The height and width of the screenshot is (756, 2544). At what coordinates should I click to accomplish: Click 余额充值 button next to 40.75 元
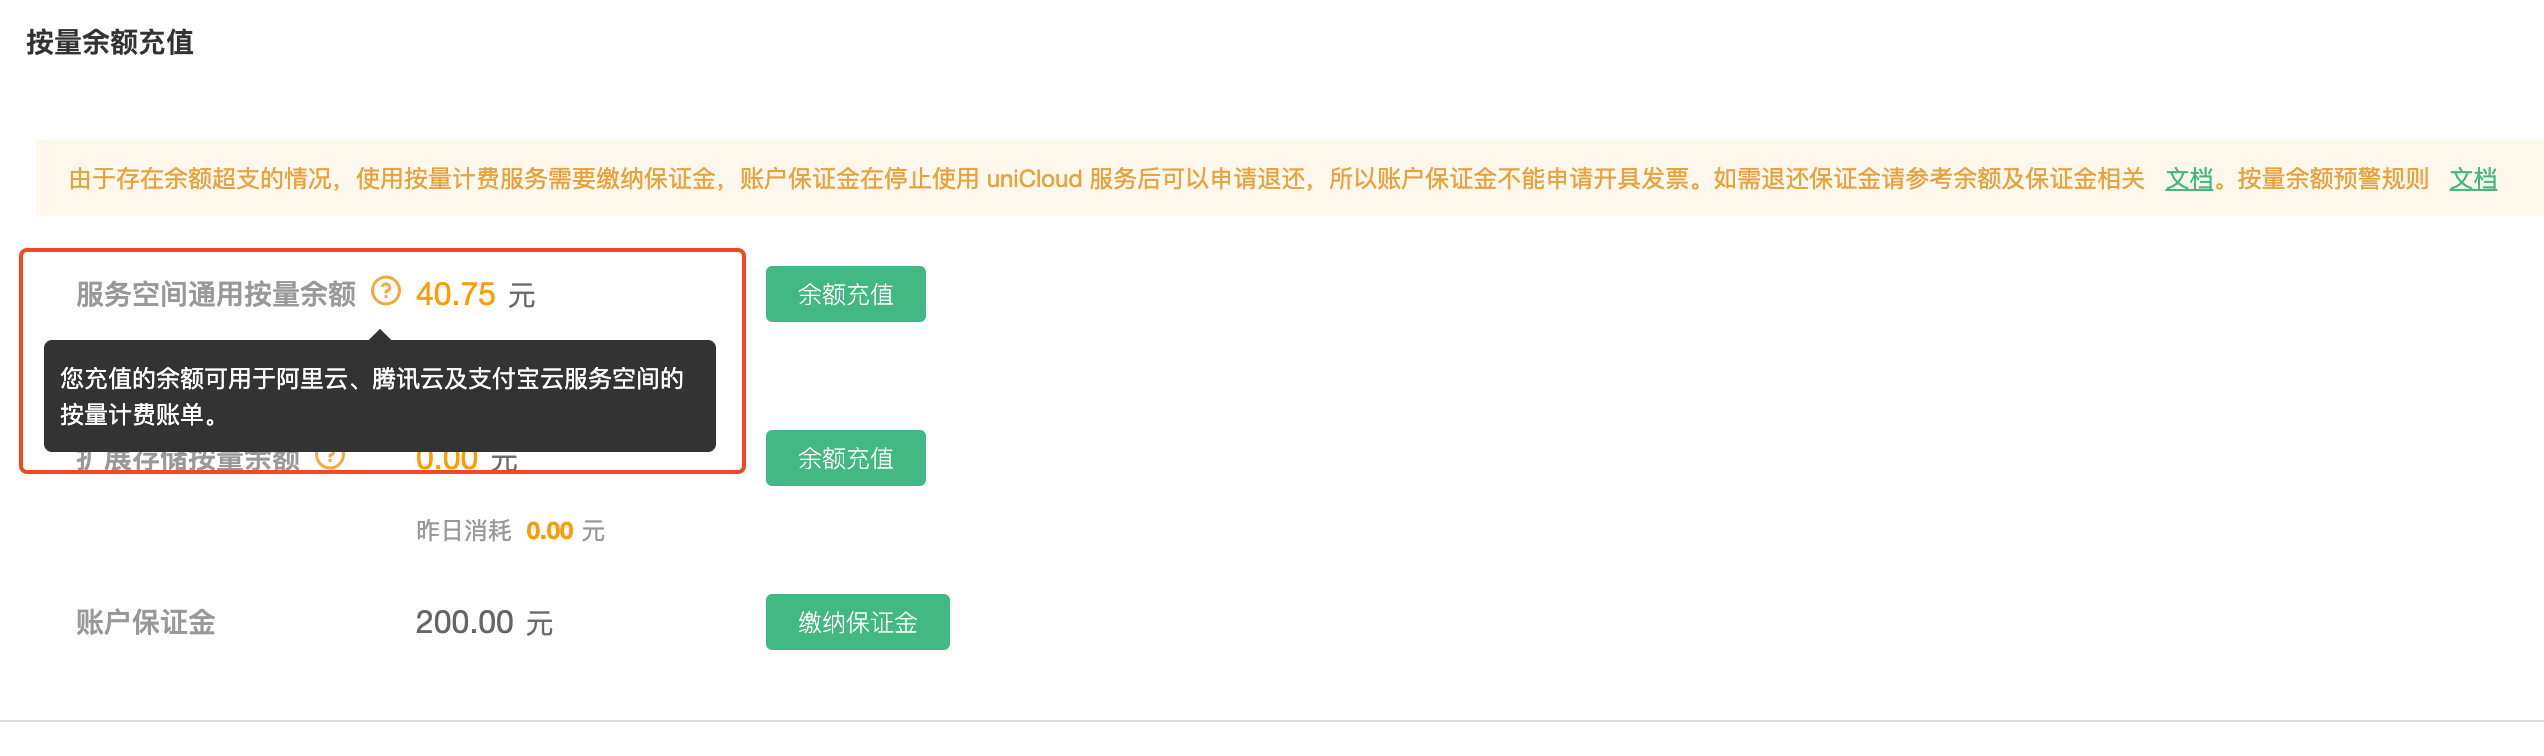846,294
